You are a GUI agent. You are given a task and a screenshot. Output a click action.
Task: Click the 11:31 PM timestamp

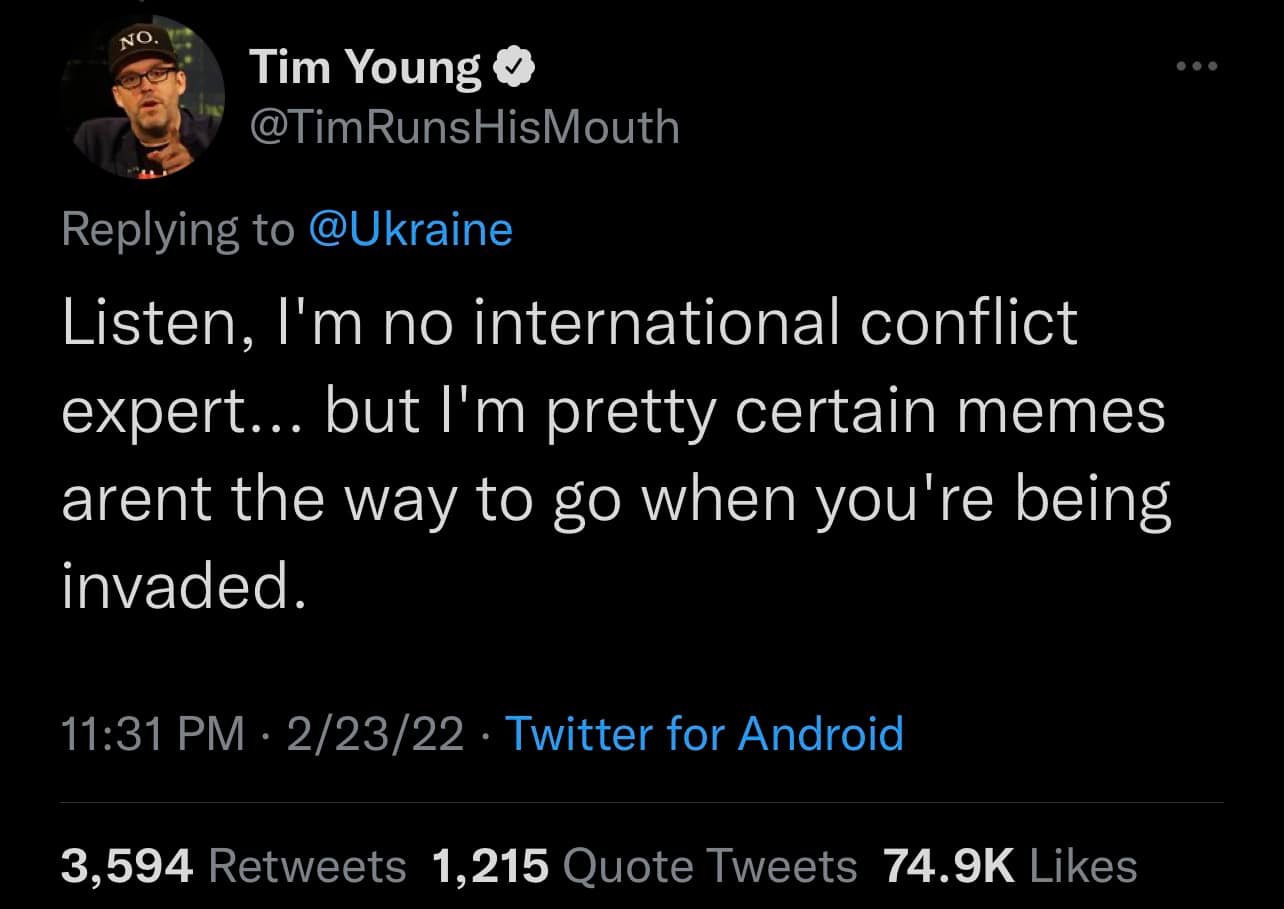coord(152,733)
